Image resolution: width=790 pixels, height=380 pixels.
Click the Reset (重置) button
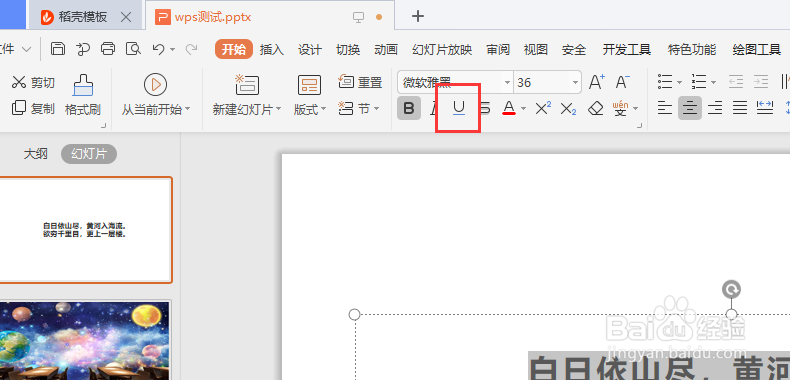pos(360,82)
